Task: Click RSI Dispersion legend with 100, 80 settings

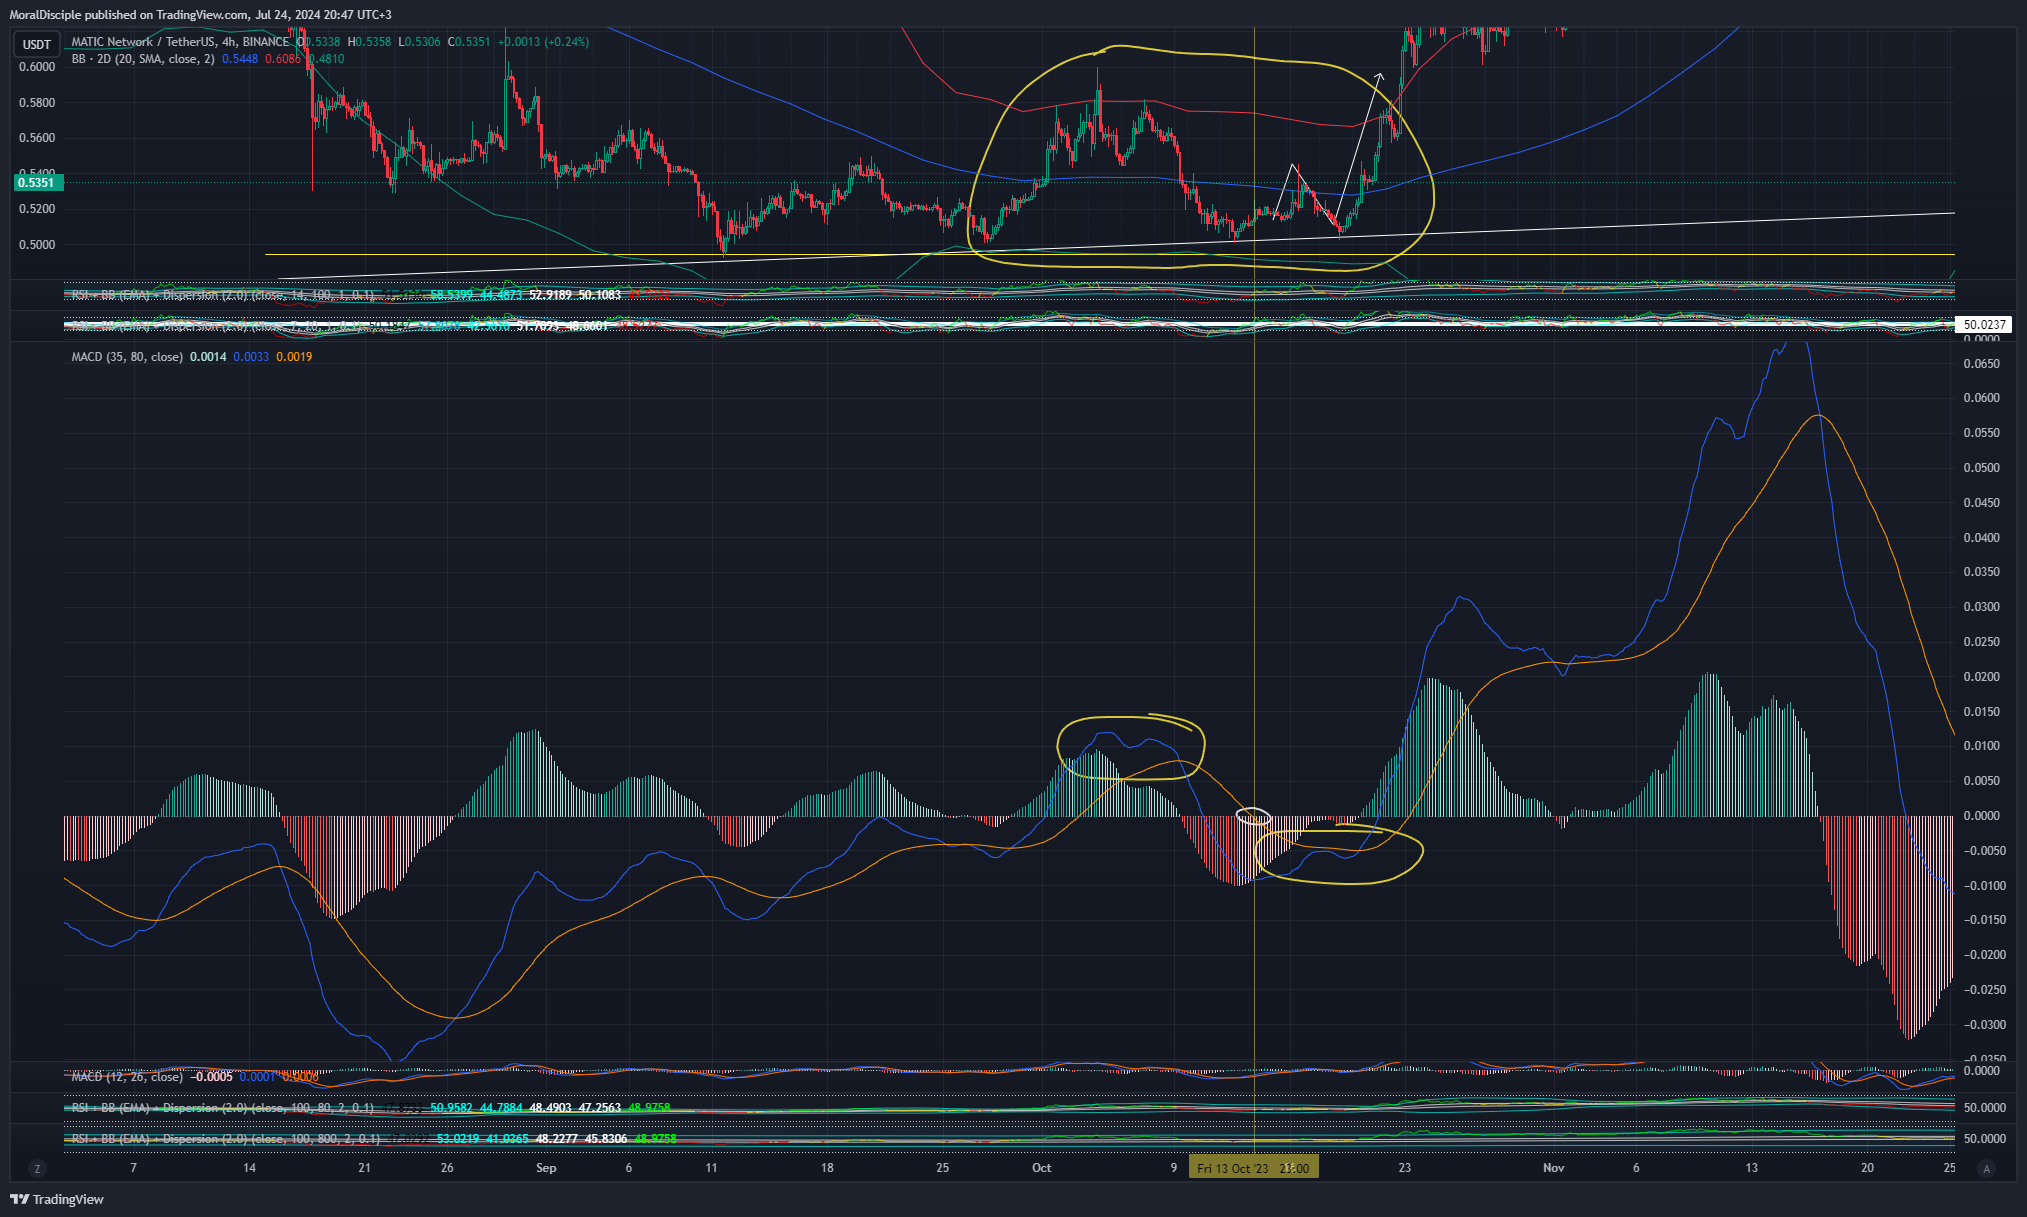Action: (x=223, y=1108)
